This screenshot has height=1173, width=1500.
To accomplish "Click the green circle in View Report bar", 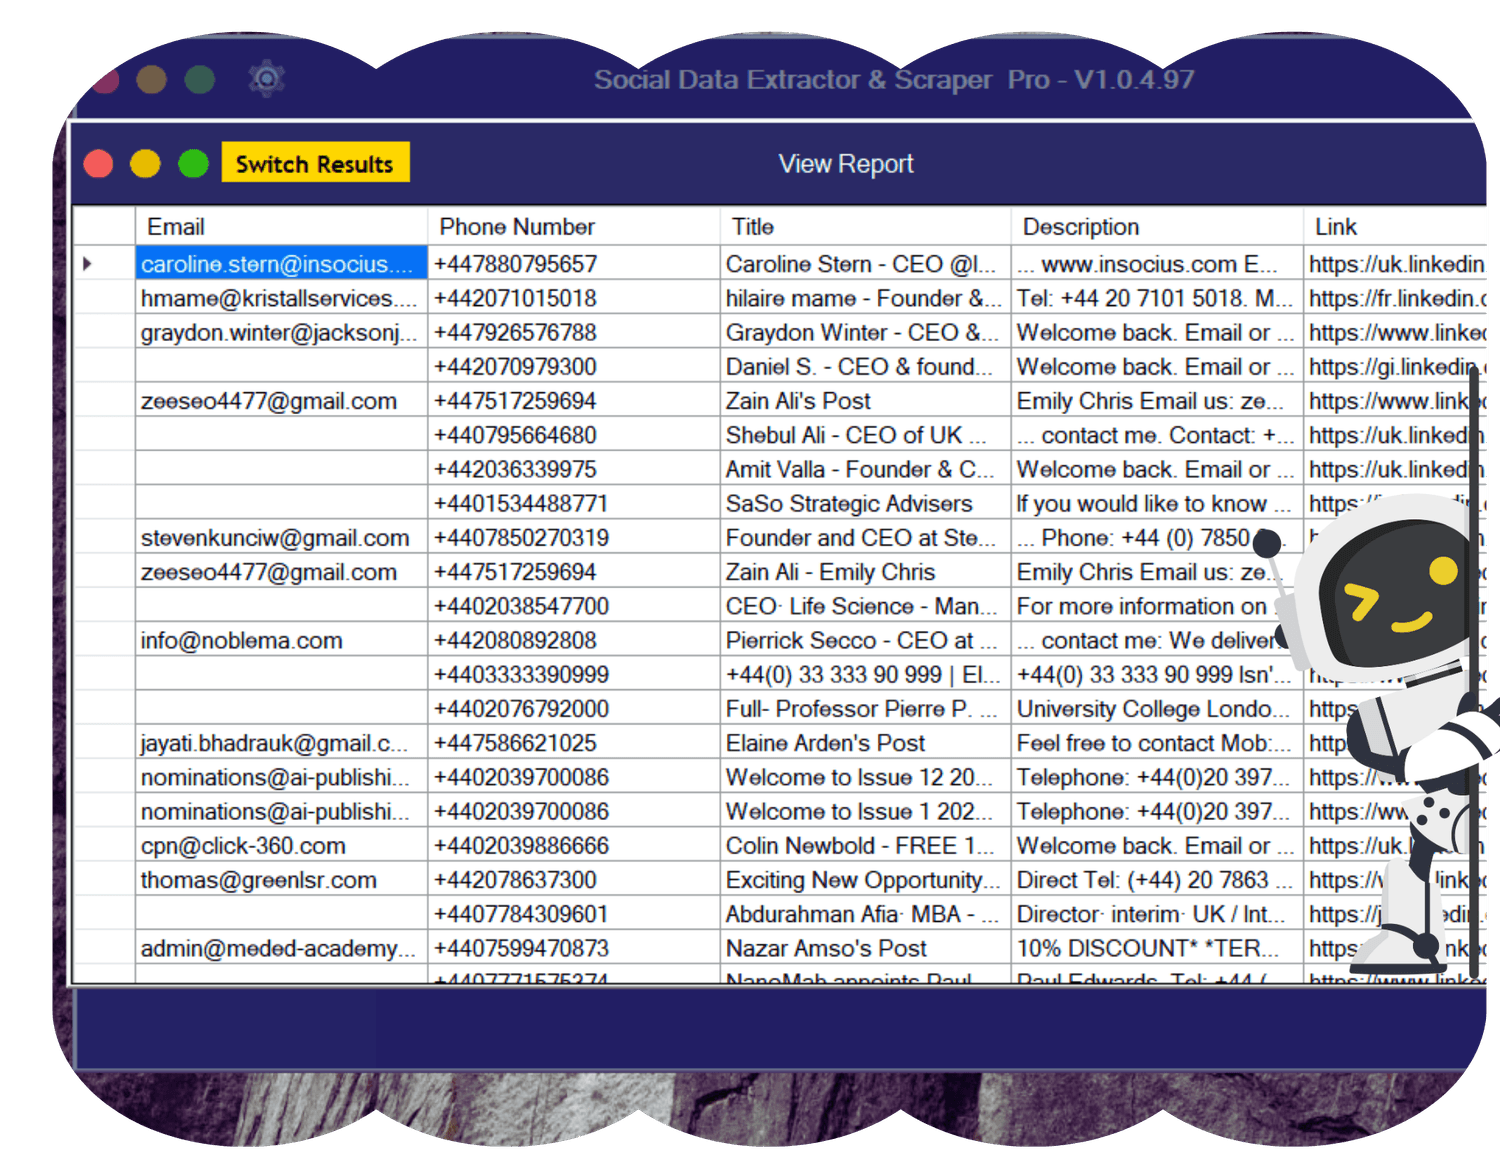I will click(193, 164).
